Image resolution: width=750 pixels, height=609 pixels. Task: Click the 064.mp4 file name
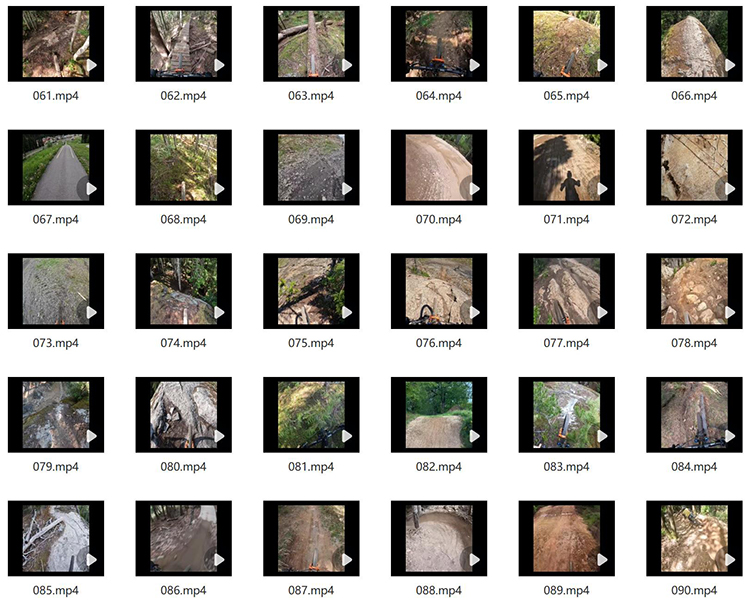(x=439, y=96)
